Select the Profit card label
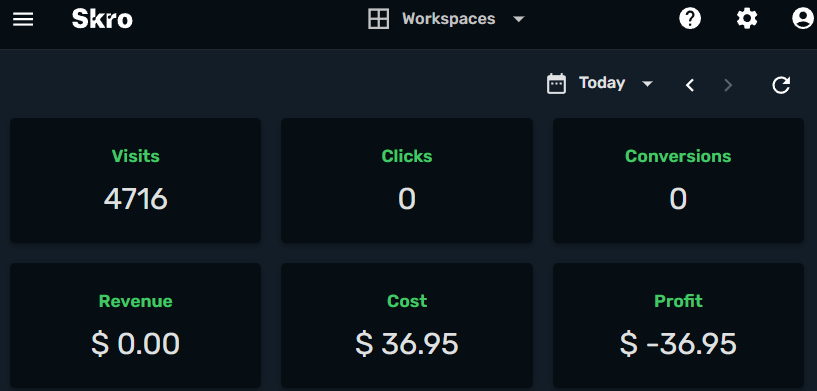This screenshot has width=817, height=391. [x=678, y=301]
